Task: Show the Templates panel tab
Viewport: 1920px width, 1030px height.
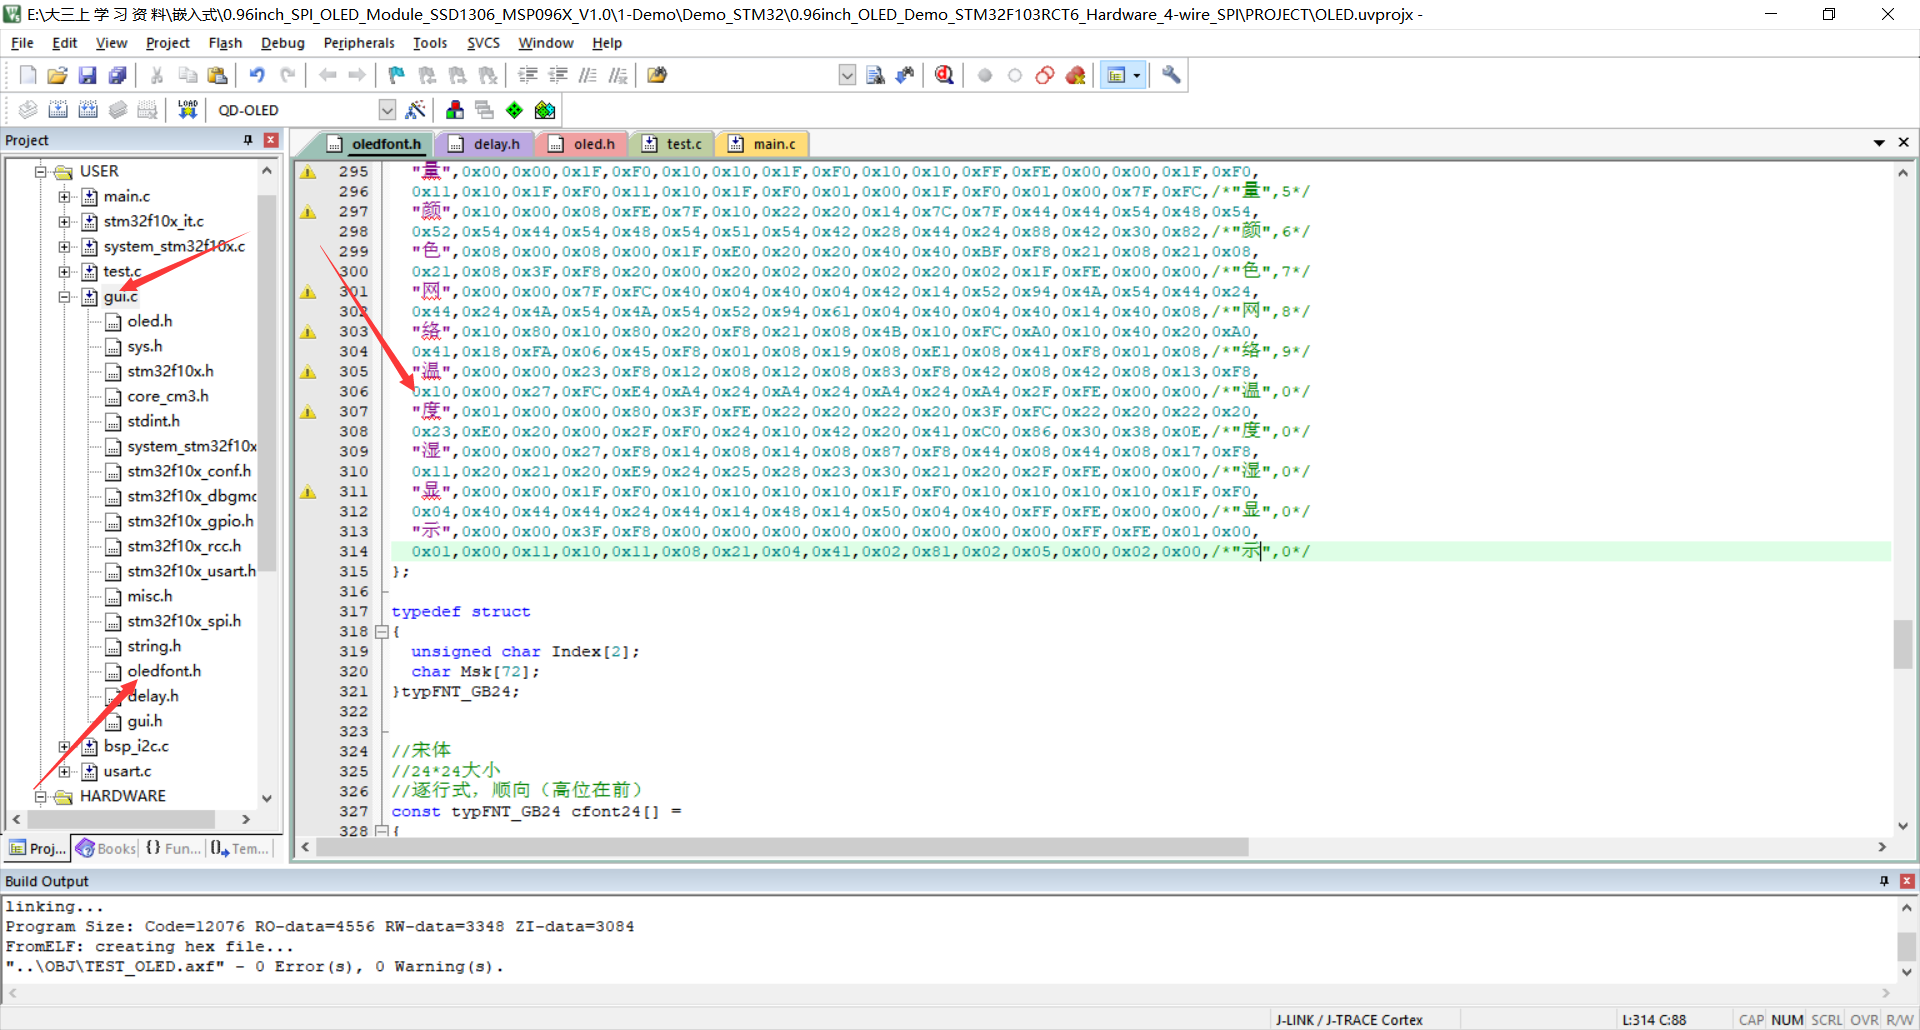Action: 240,848
